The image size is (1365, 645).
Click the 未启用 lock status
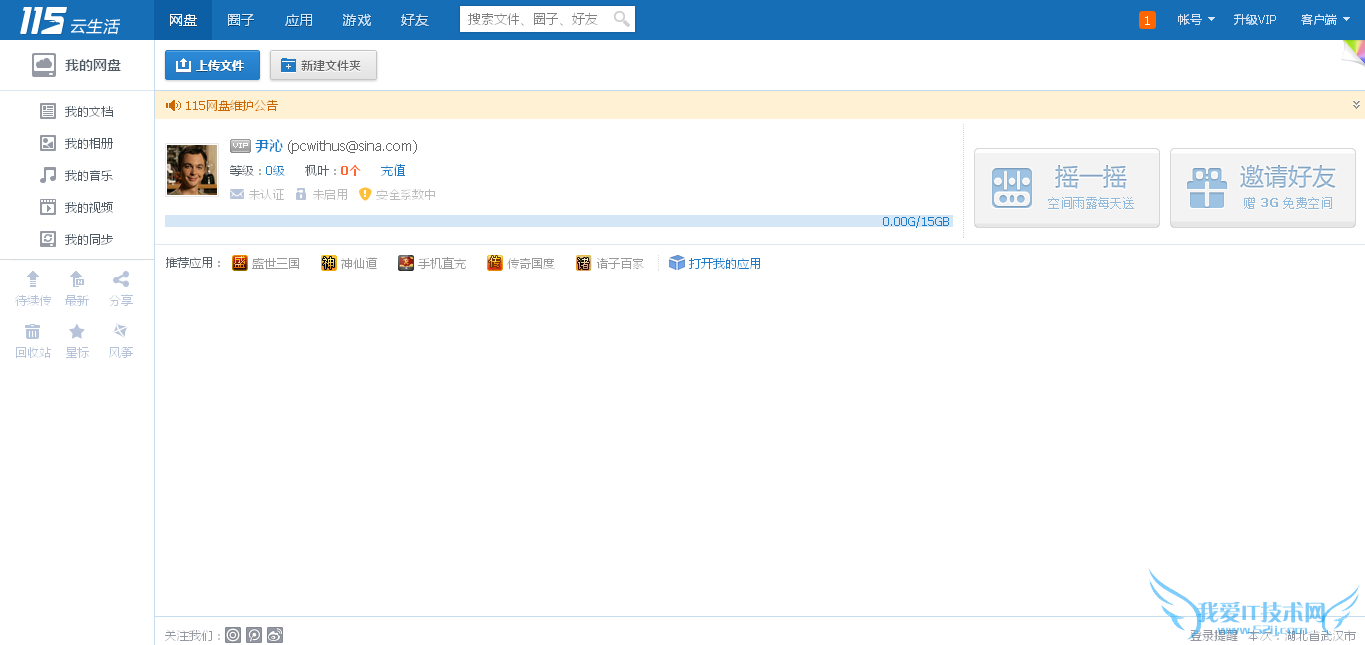tap(321, 195)
